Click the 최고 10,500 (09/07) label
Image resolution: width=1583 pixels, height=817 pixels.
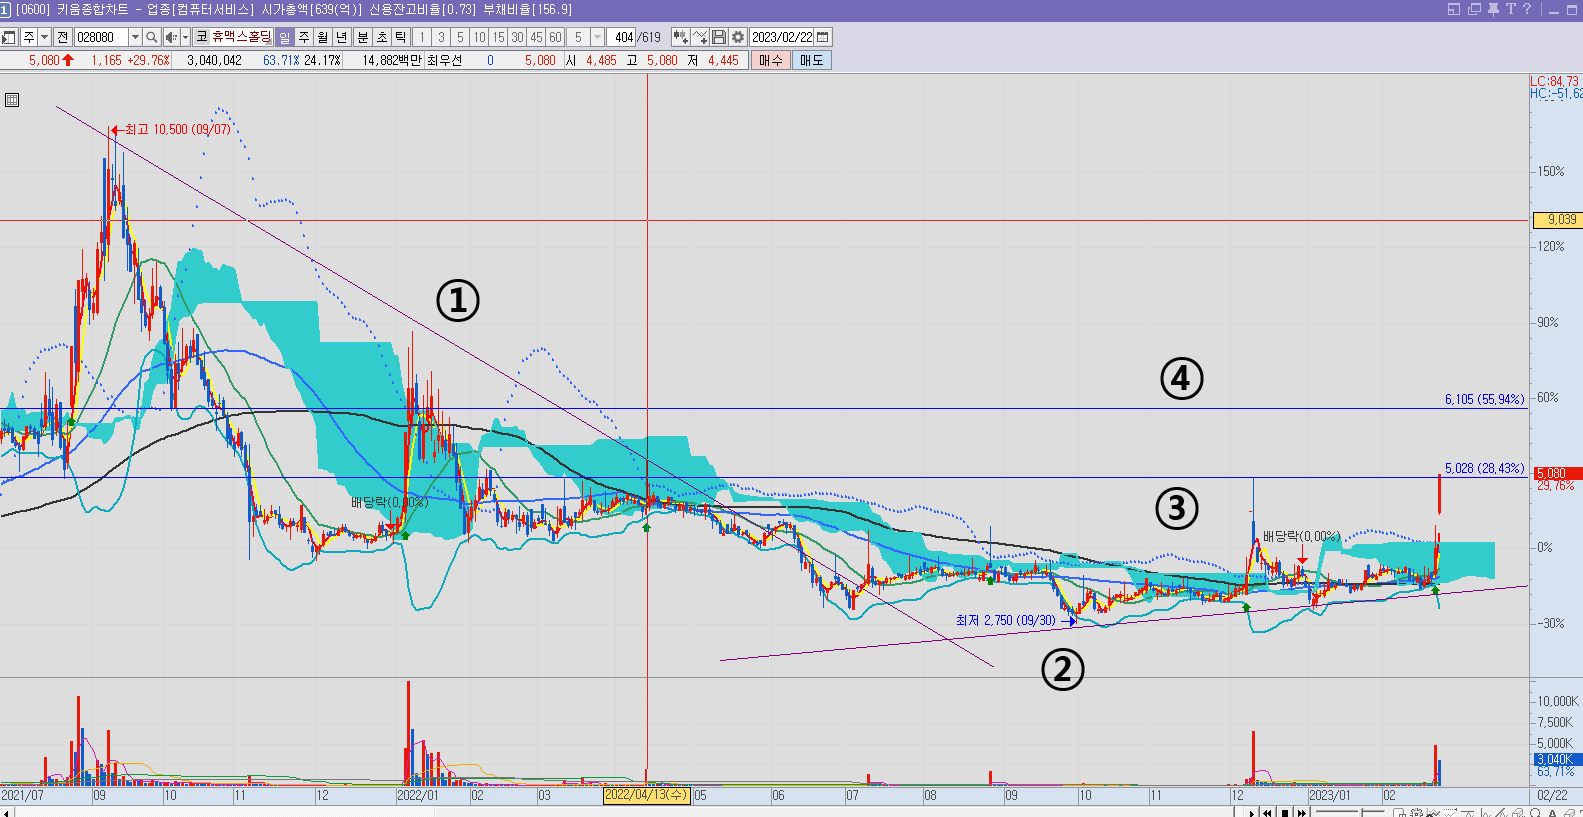tap(178, 130)
